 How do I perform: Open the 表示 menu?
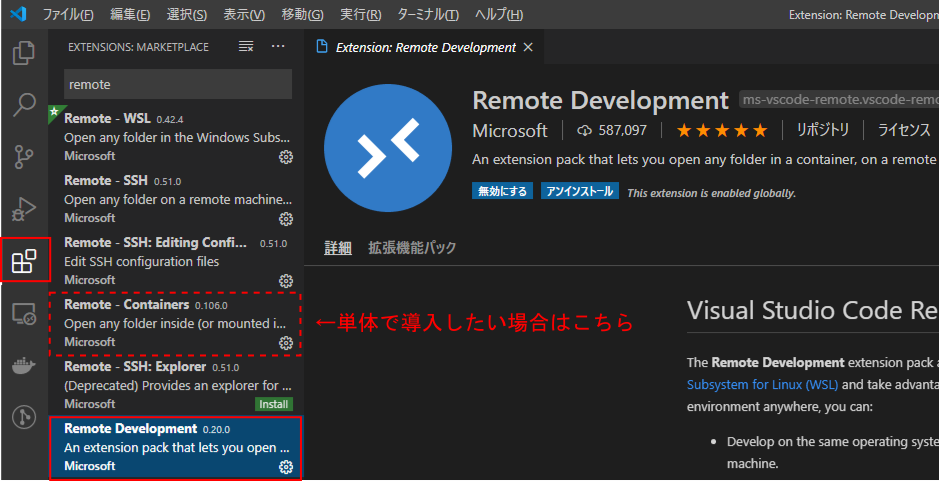click(244, 14)
